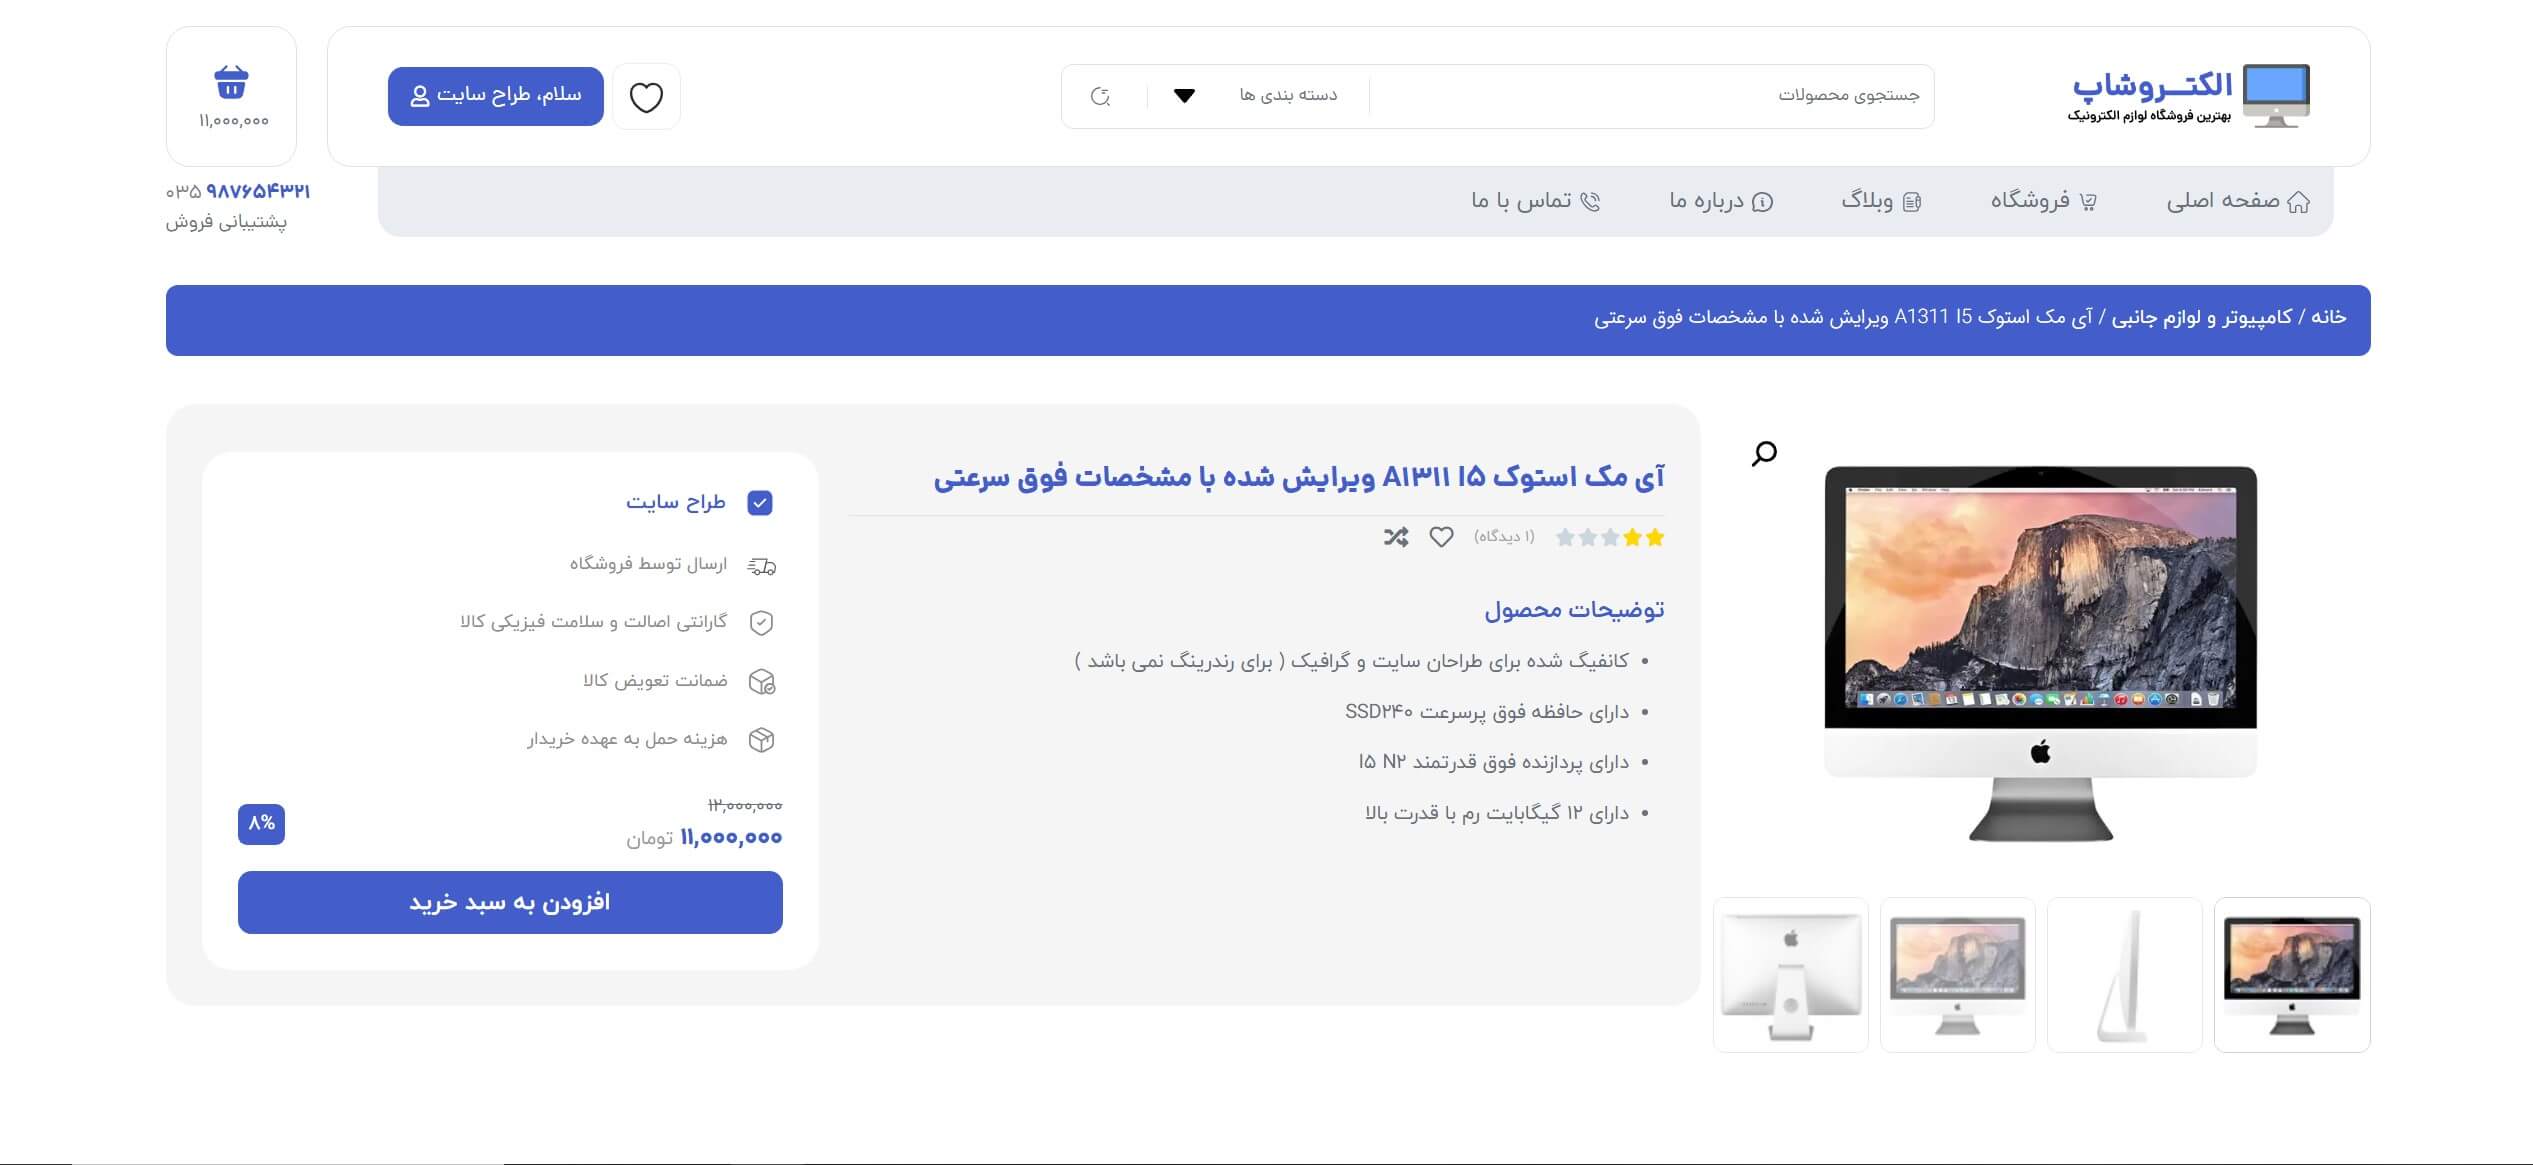2533x1165 pixels.
Task: Click the پشتیبانی فروش label
Action: [226, 222]
